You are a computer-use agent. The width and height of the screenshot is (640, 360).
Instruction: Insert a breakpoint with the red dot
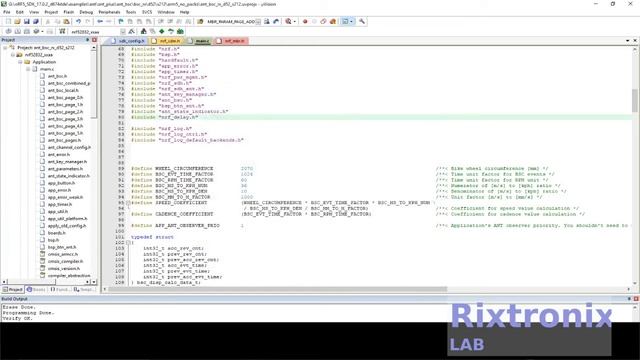pyautogui.click(x=305, y=21)
